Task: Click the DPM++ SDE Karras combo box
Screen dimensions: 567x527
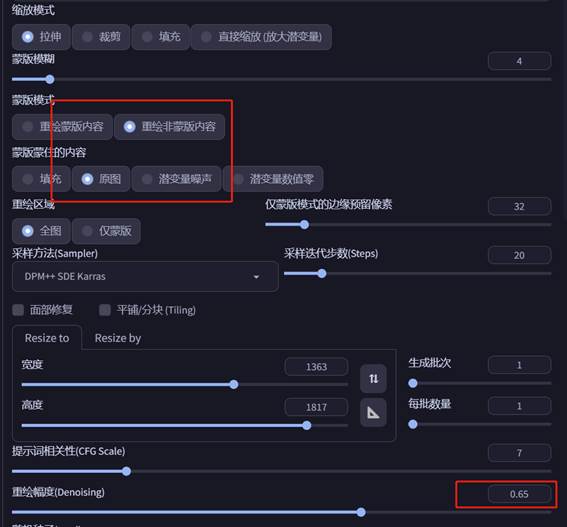Action: (x=145, y=277)
